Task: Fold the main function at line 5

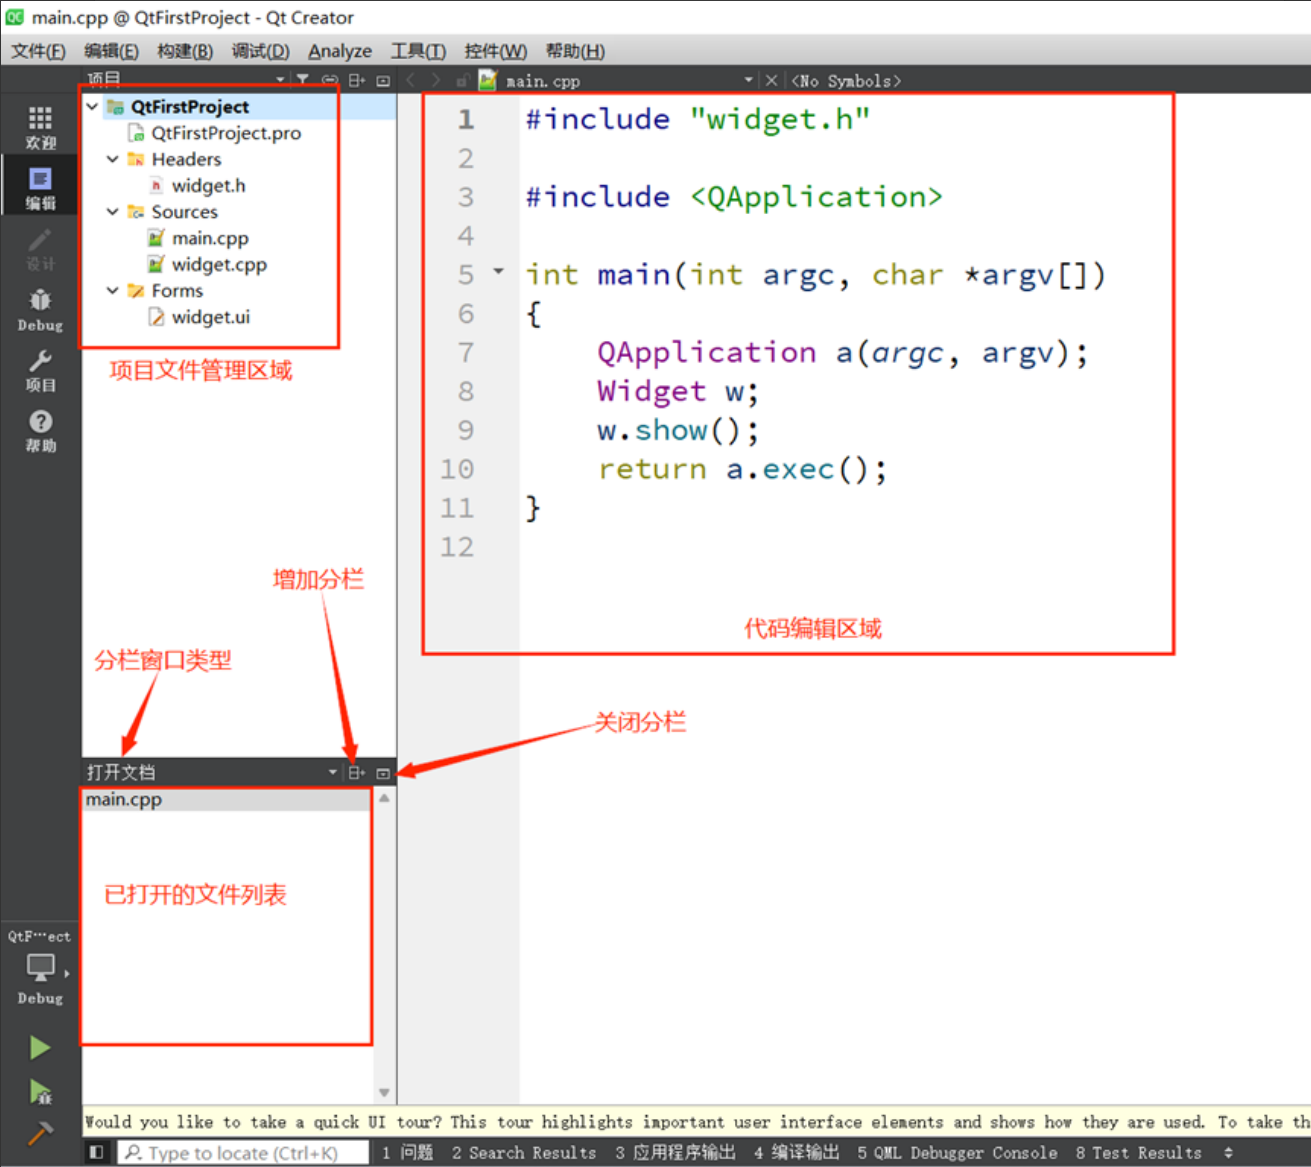Action: (x=498, y=271)
